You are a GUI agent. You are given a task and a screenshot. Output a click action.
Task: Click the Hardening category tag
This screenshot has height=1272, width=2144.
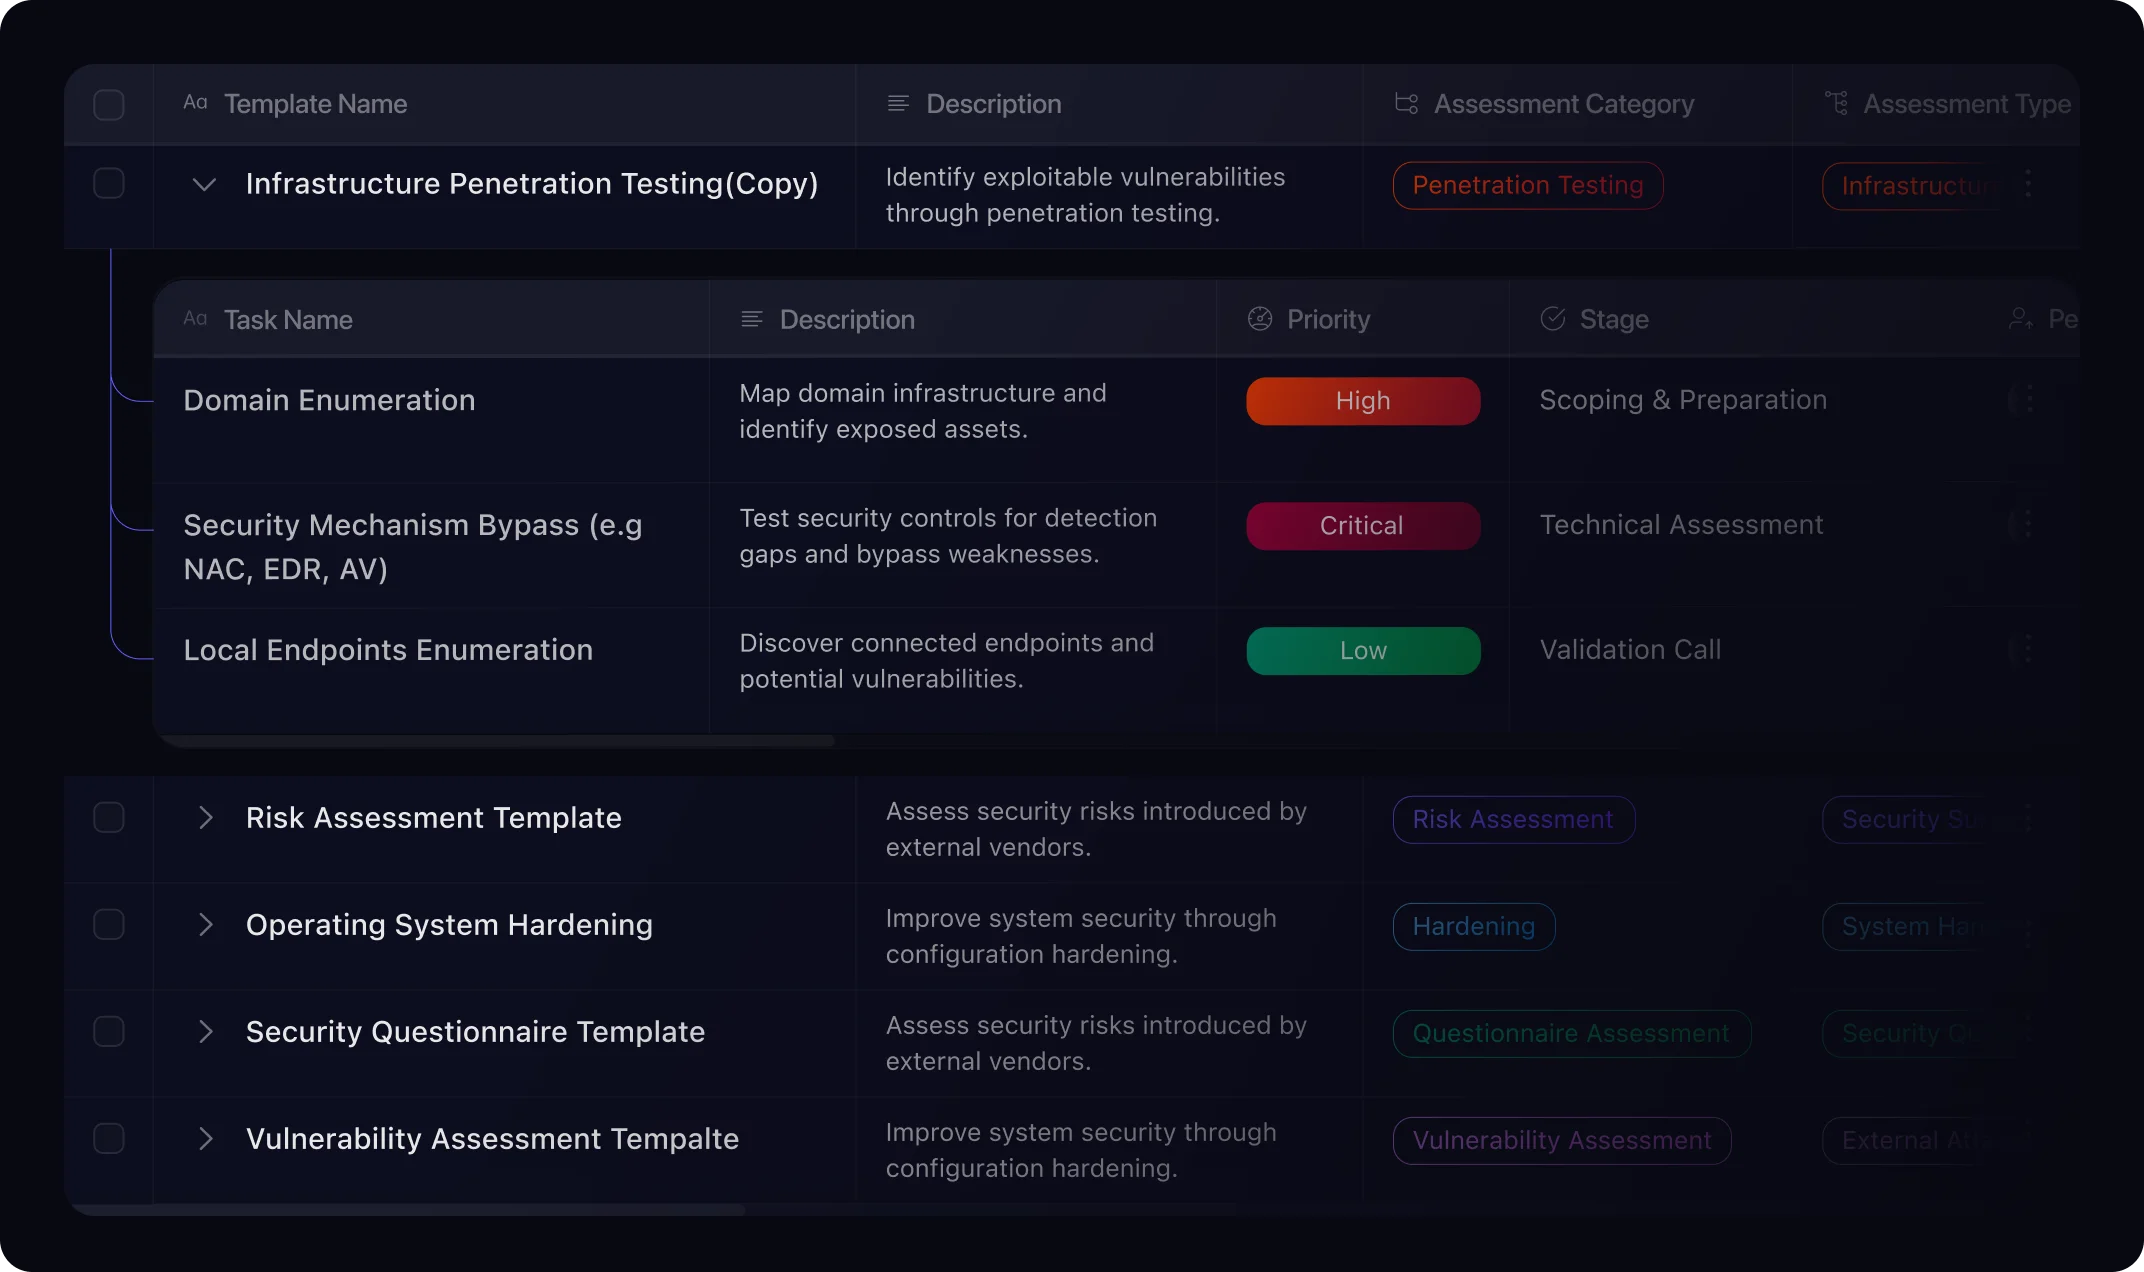point(1474,926)
